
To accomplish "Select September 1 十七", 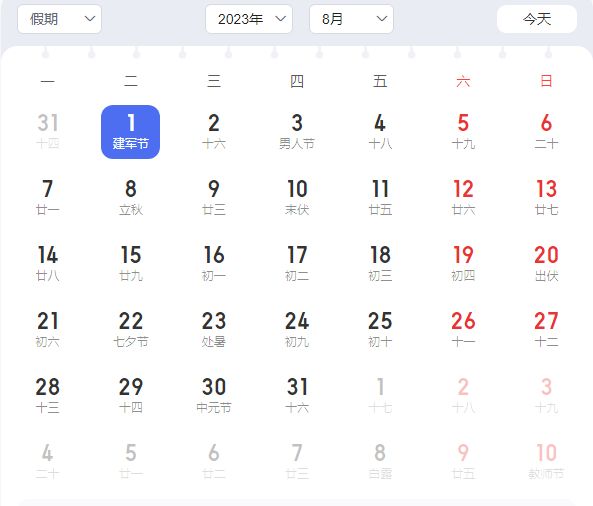I will 380,396.
